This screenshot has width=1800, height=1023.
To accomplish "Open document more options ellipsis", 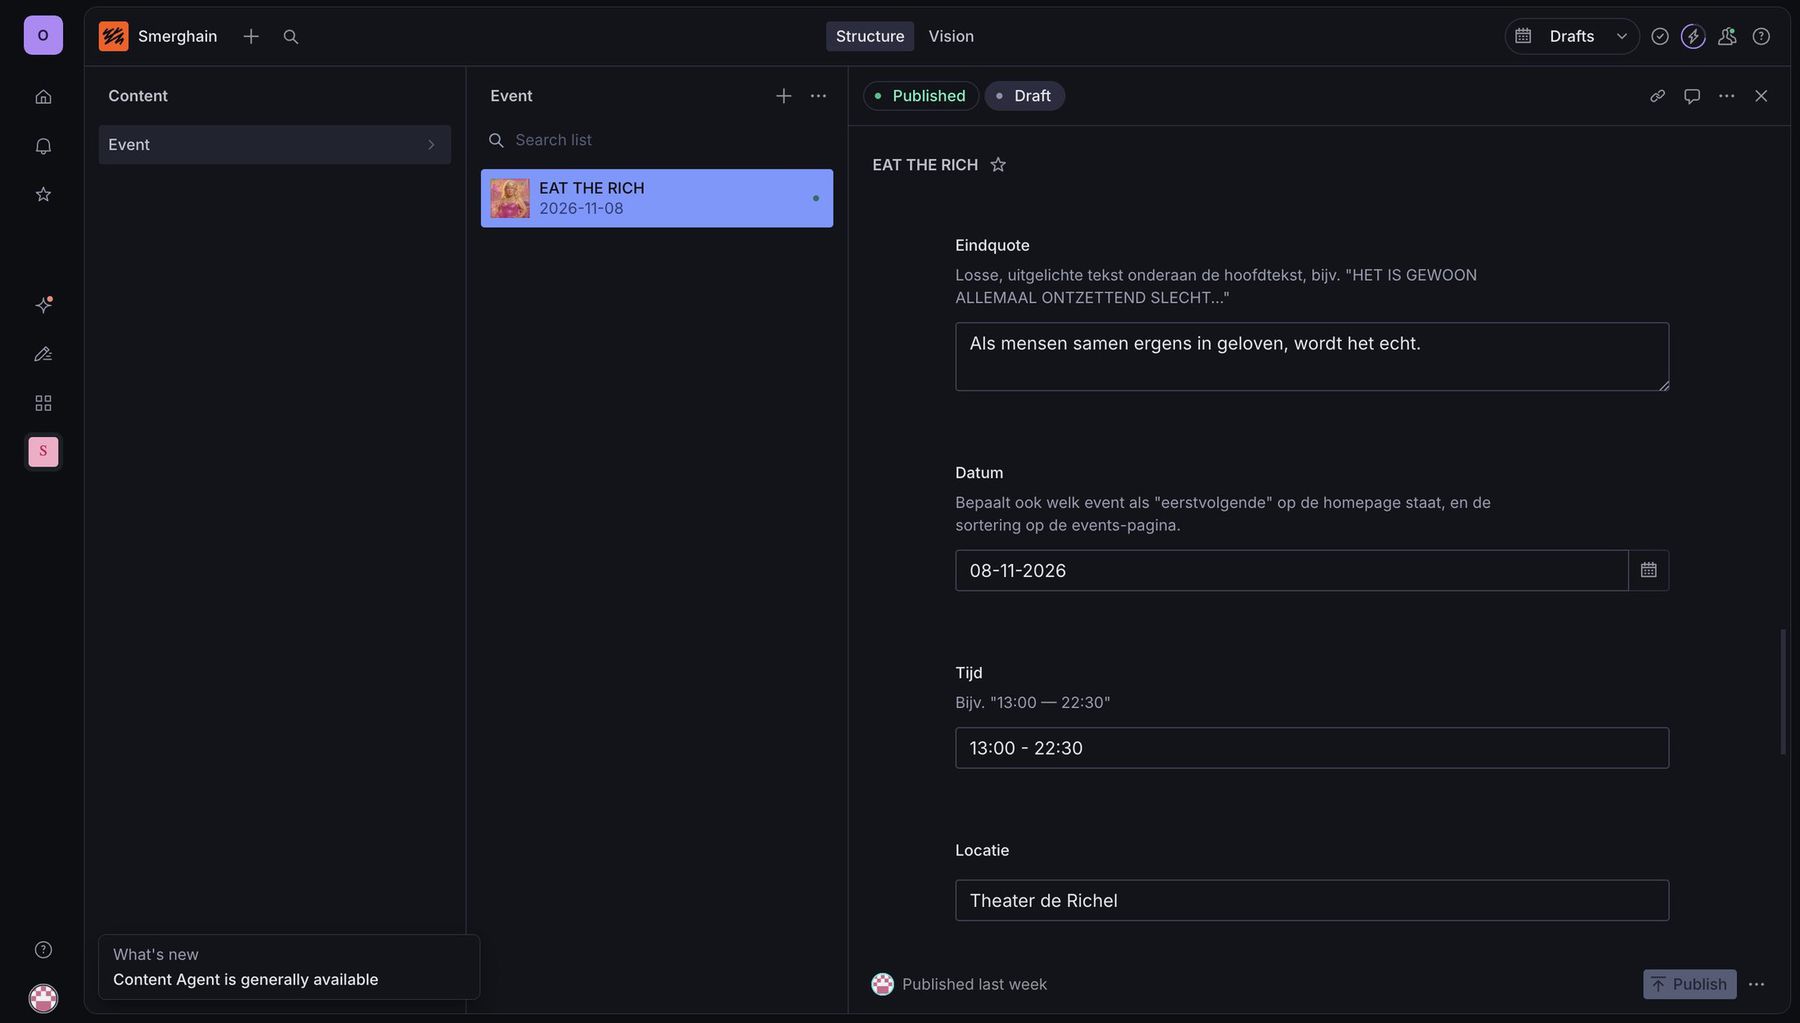I will pos(1726,96).
